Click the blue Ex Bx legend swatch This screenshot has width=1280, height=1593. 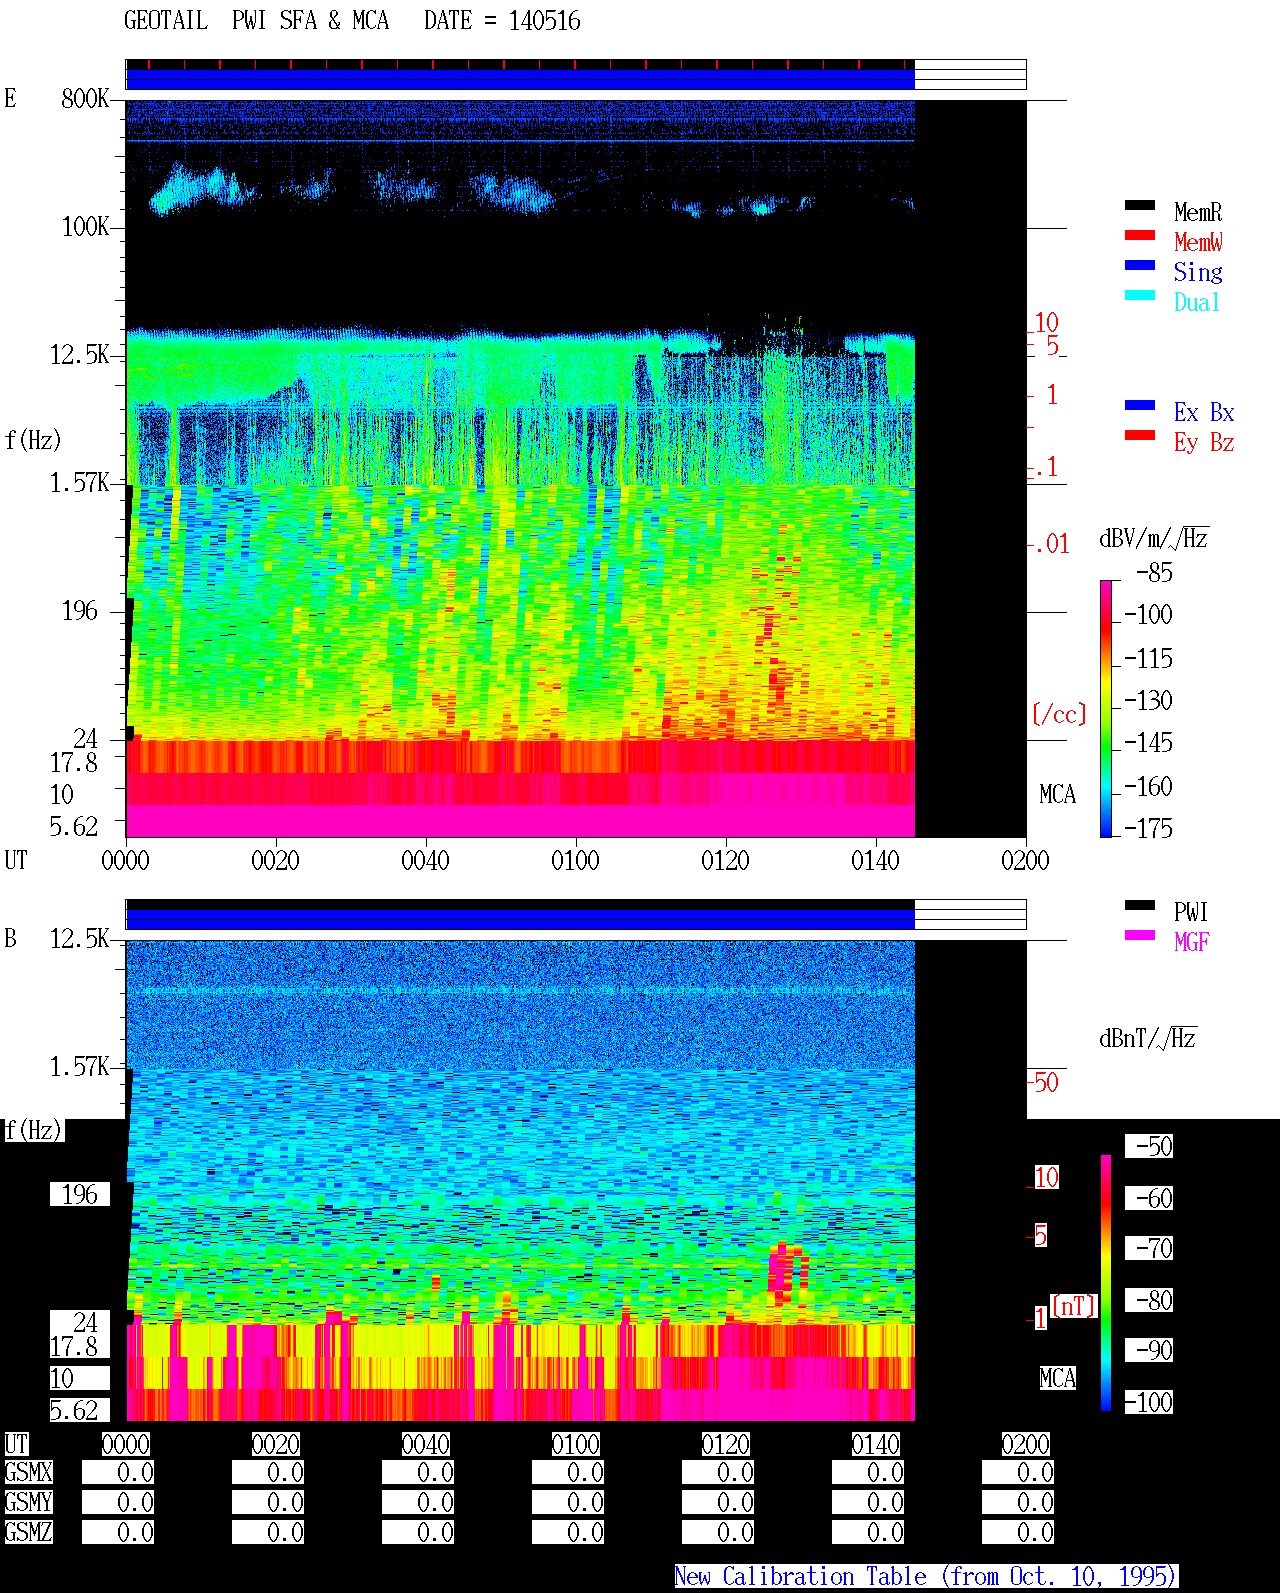point(1140,405)
